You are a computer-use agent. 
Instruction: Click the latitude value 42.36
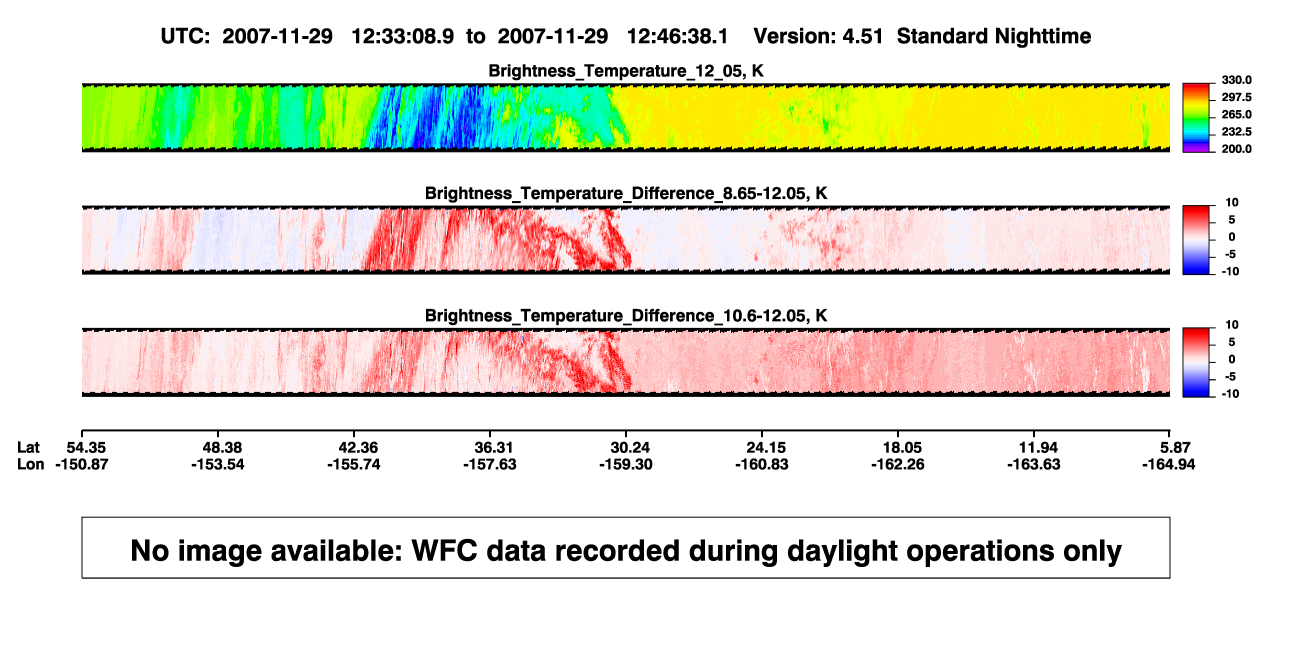click(x=355, y=447)
